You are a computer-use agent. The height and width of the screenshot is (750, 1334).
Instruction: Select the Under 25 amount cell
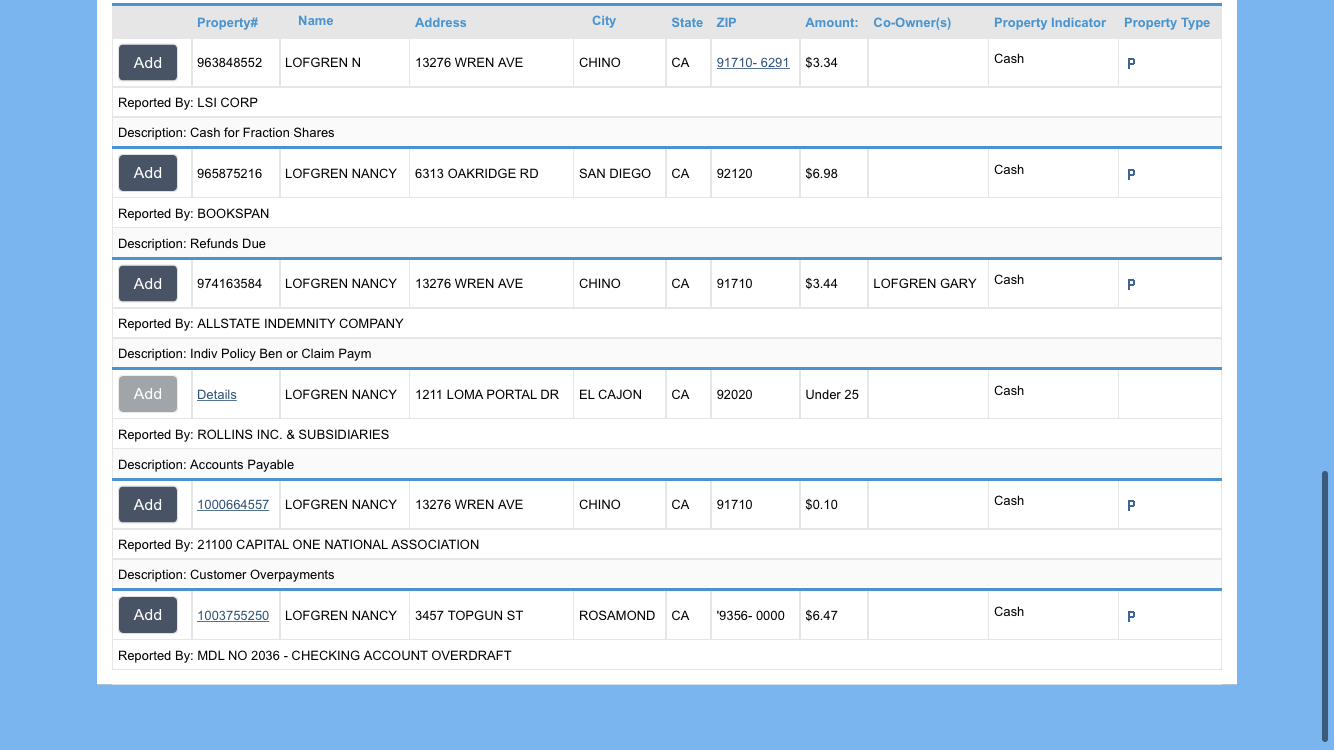(834, 394)
